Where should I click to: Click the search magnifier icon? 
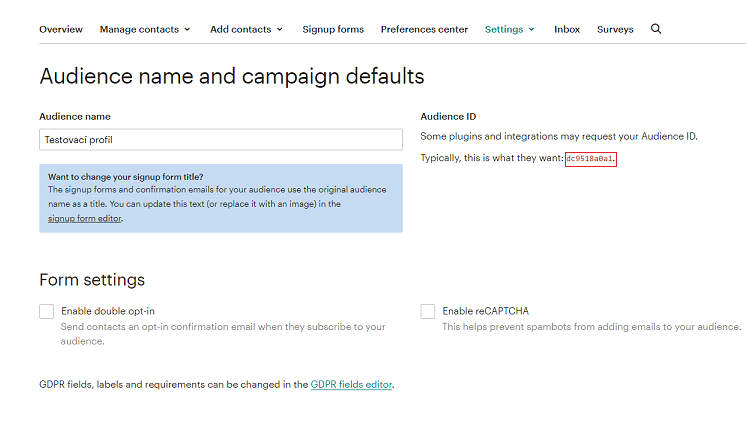(x=656, y=29)
